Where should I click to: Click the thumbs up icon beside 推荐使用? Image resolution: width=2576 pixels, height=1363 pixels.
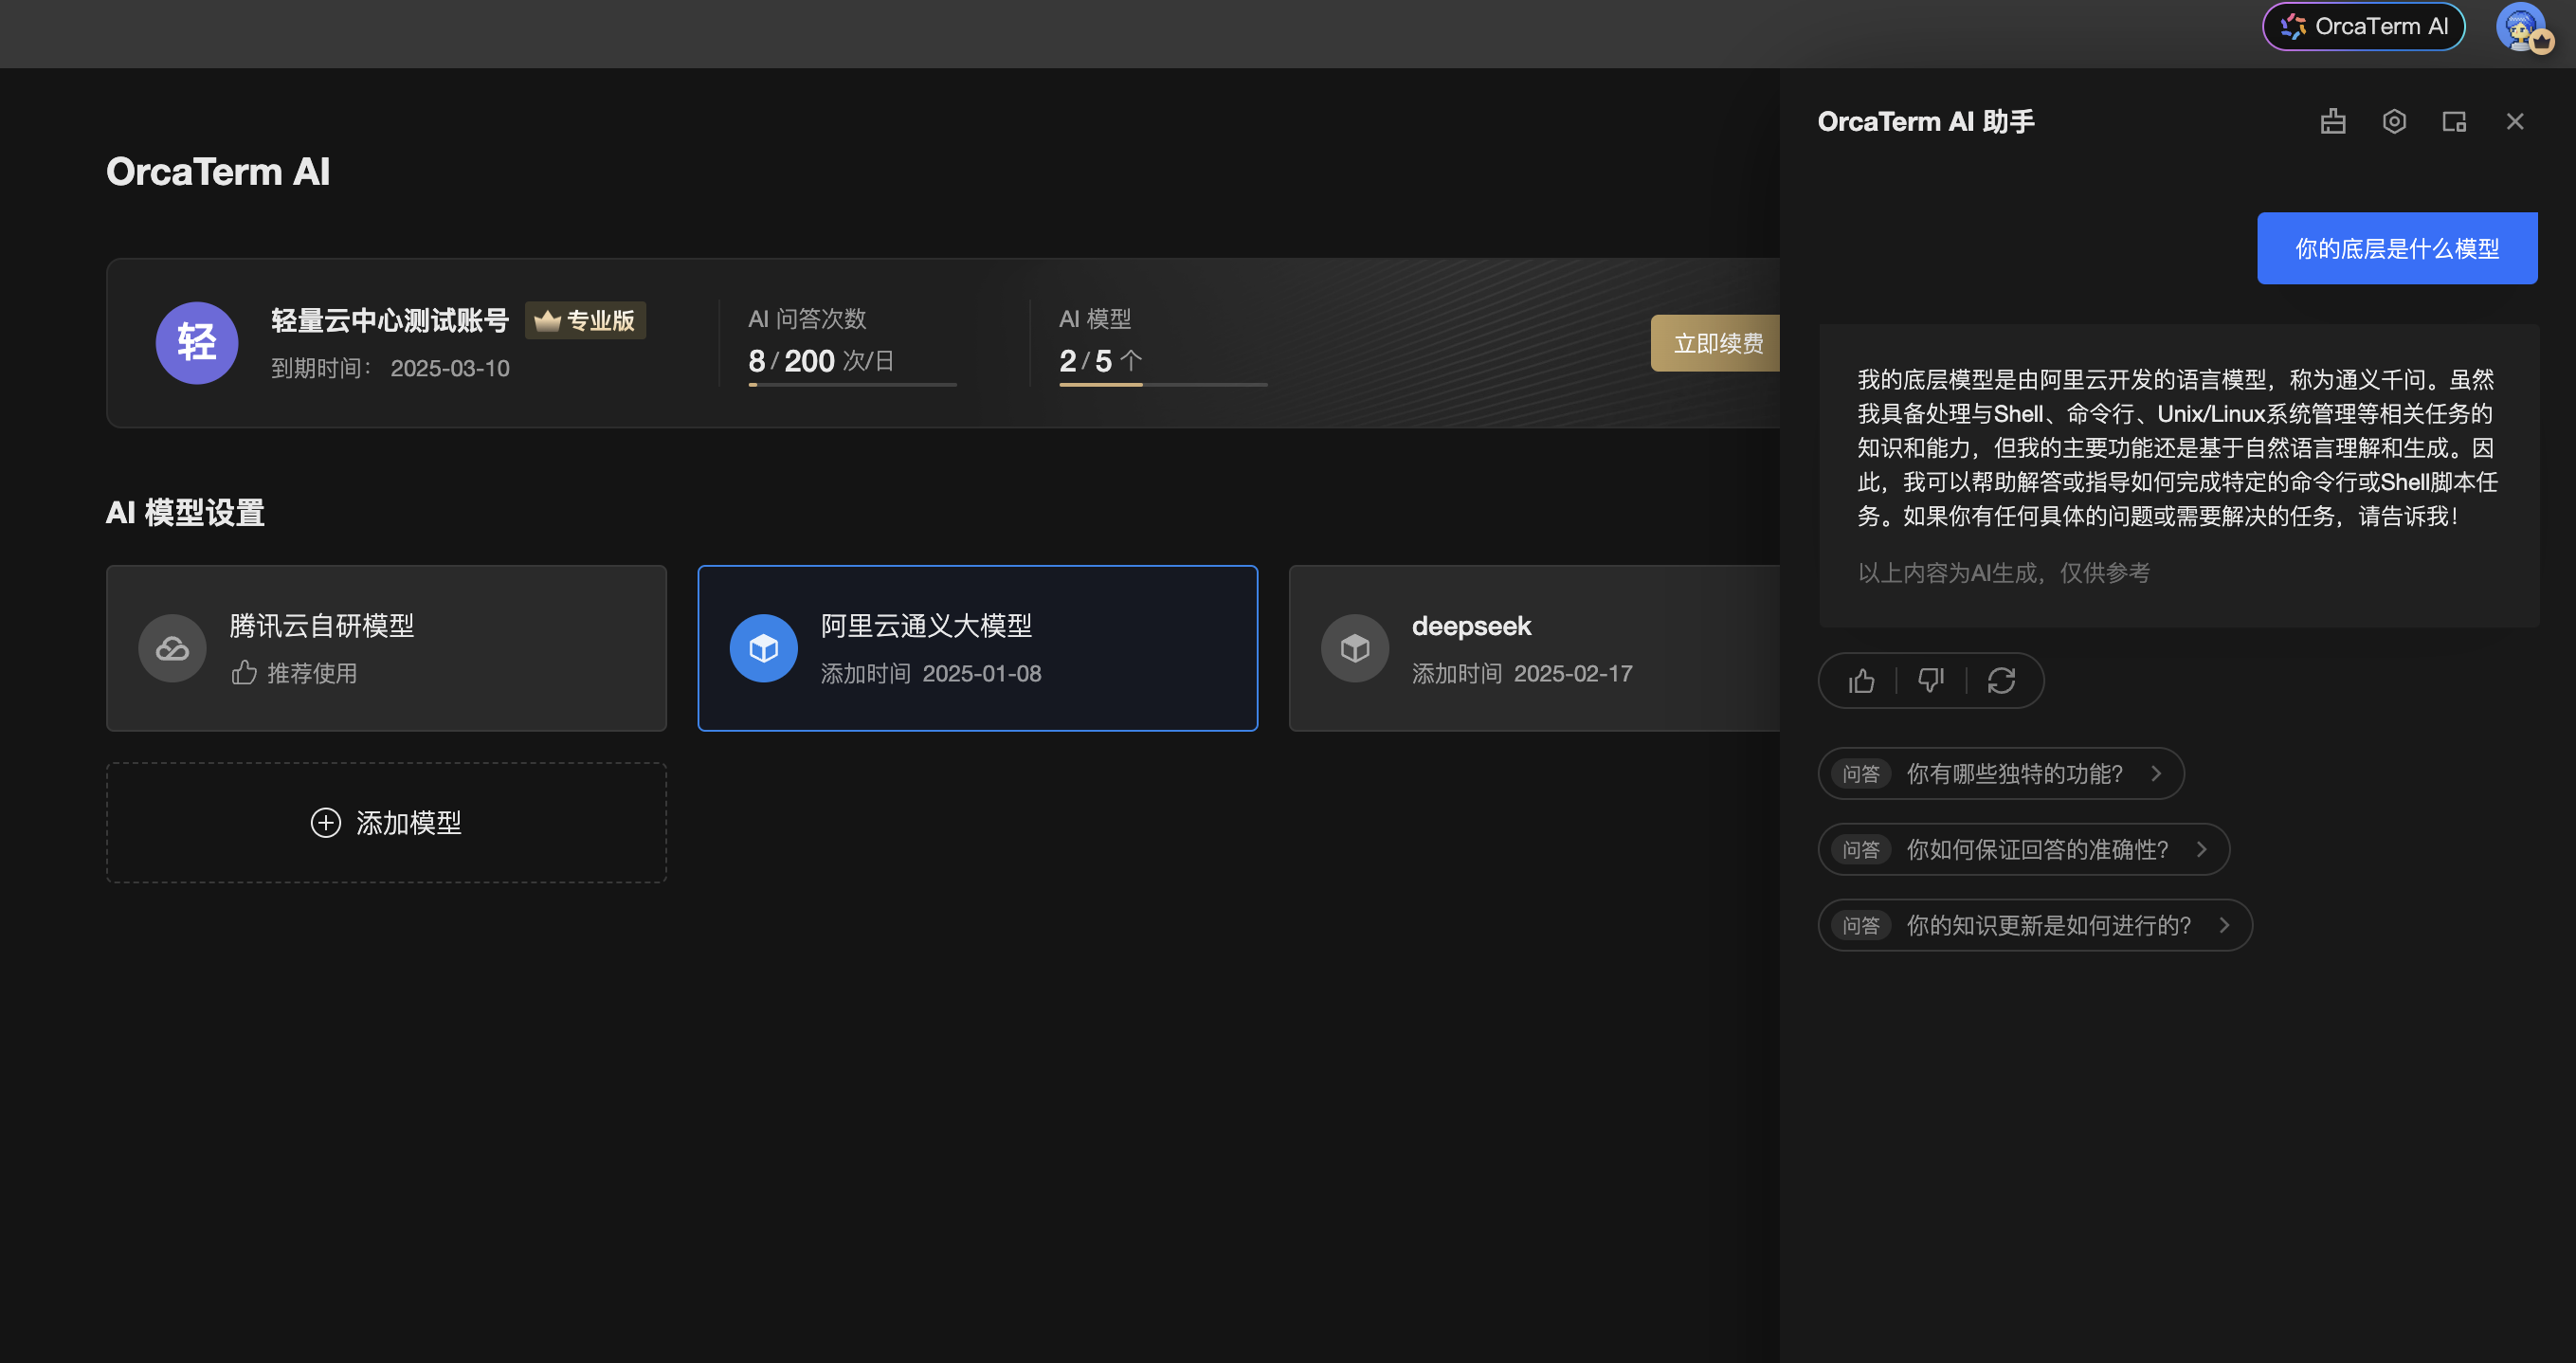(245, 672)
